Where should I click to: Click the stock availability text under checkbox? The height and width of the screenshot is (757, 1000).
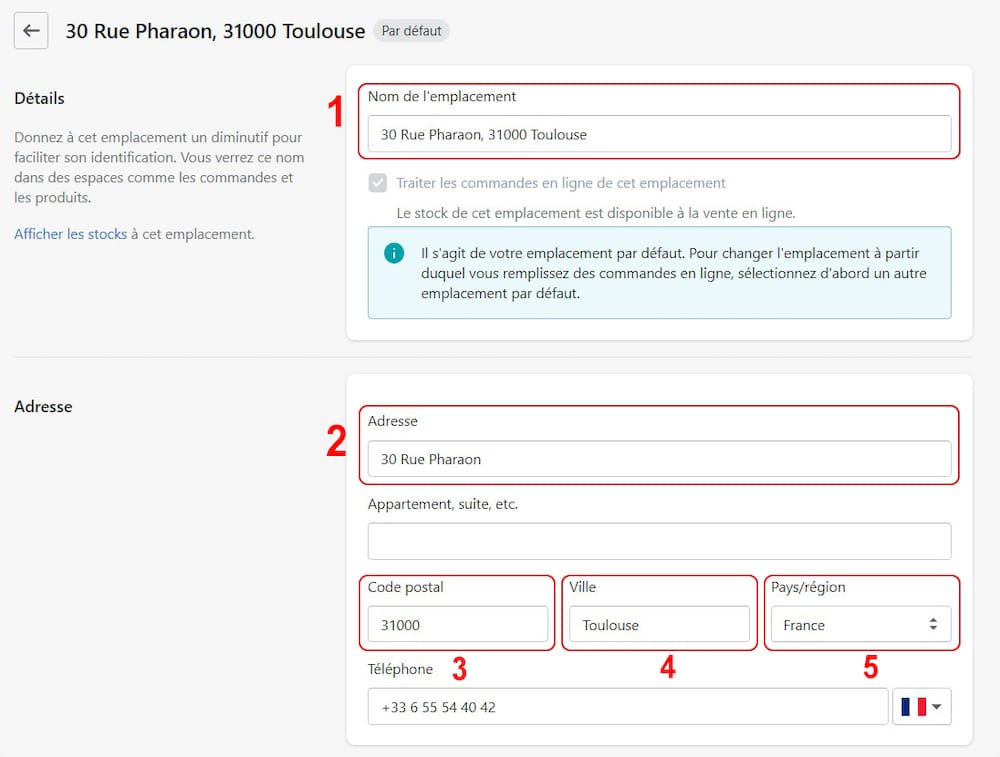point(595,213)
